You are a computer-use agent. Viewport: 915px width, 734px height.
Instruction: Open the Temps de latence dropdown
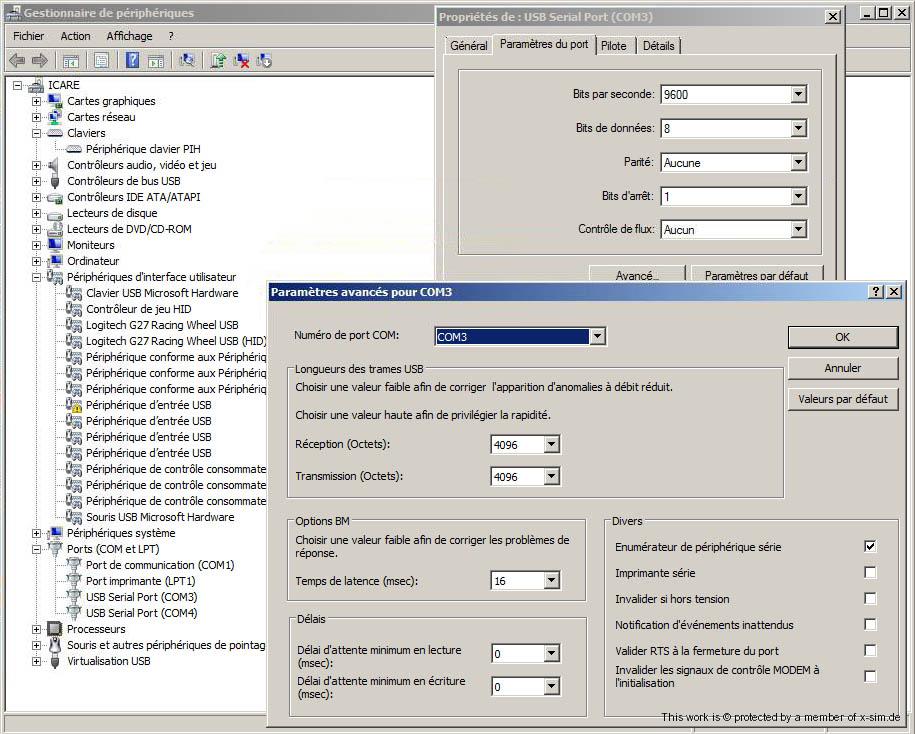(551, 581)
